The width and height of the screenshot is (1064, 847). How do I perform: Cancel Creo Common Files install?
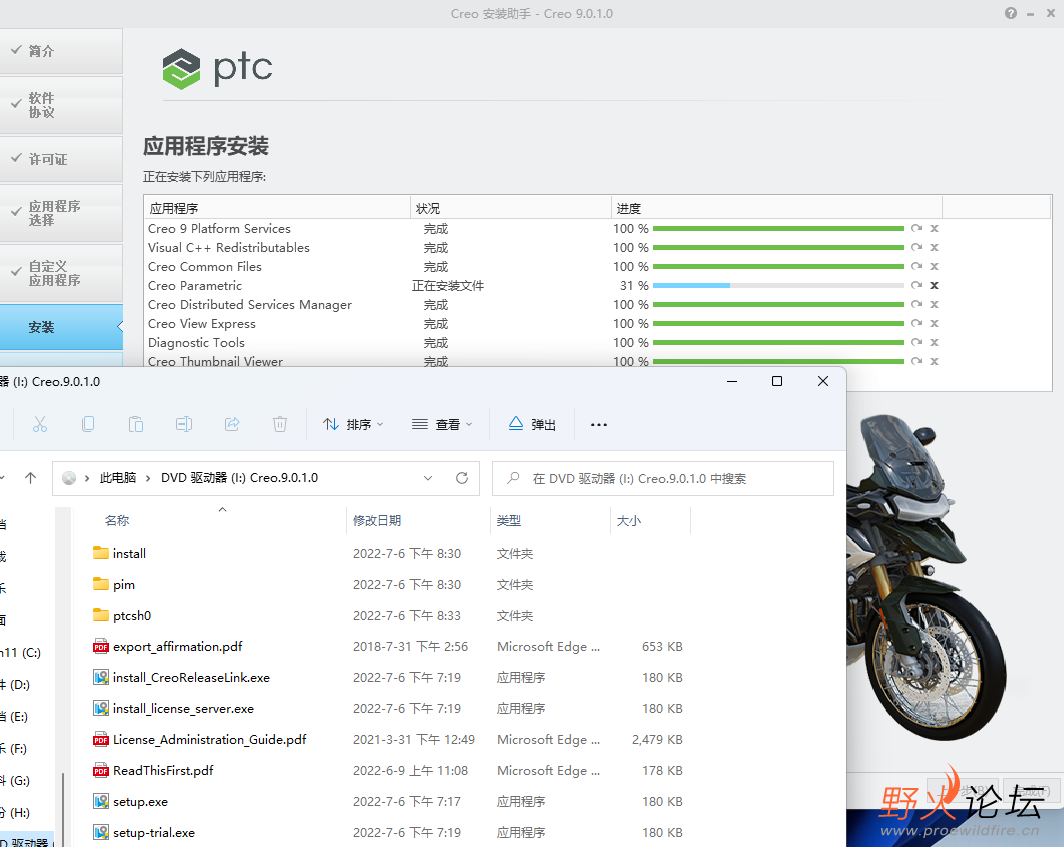coord(934,267)
